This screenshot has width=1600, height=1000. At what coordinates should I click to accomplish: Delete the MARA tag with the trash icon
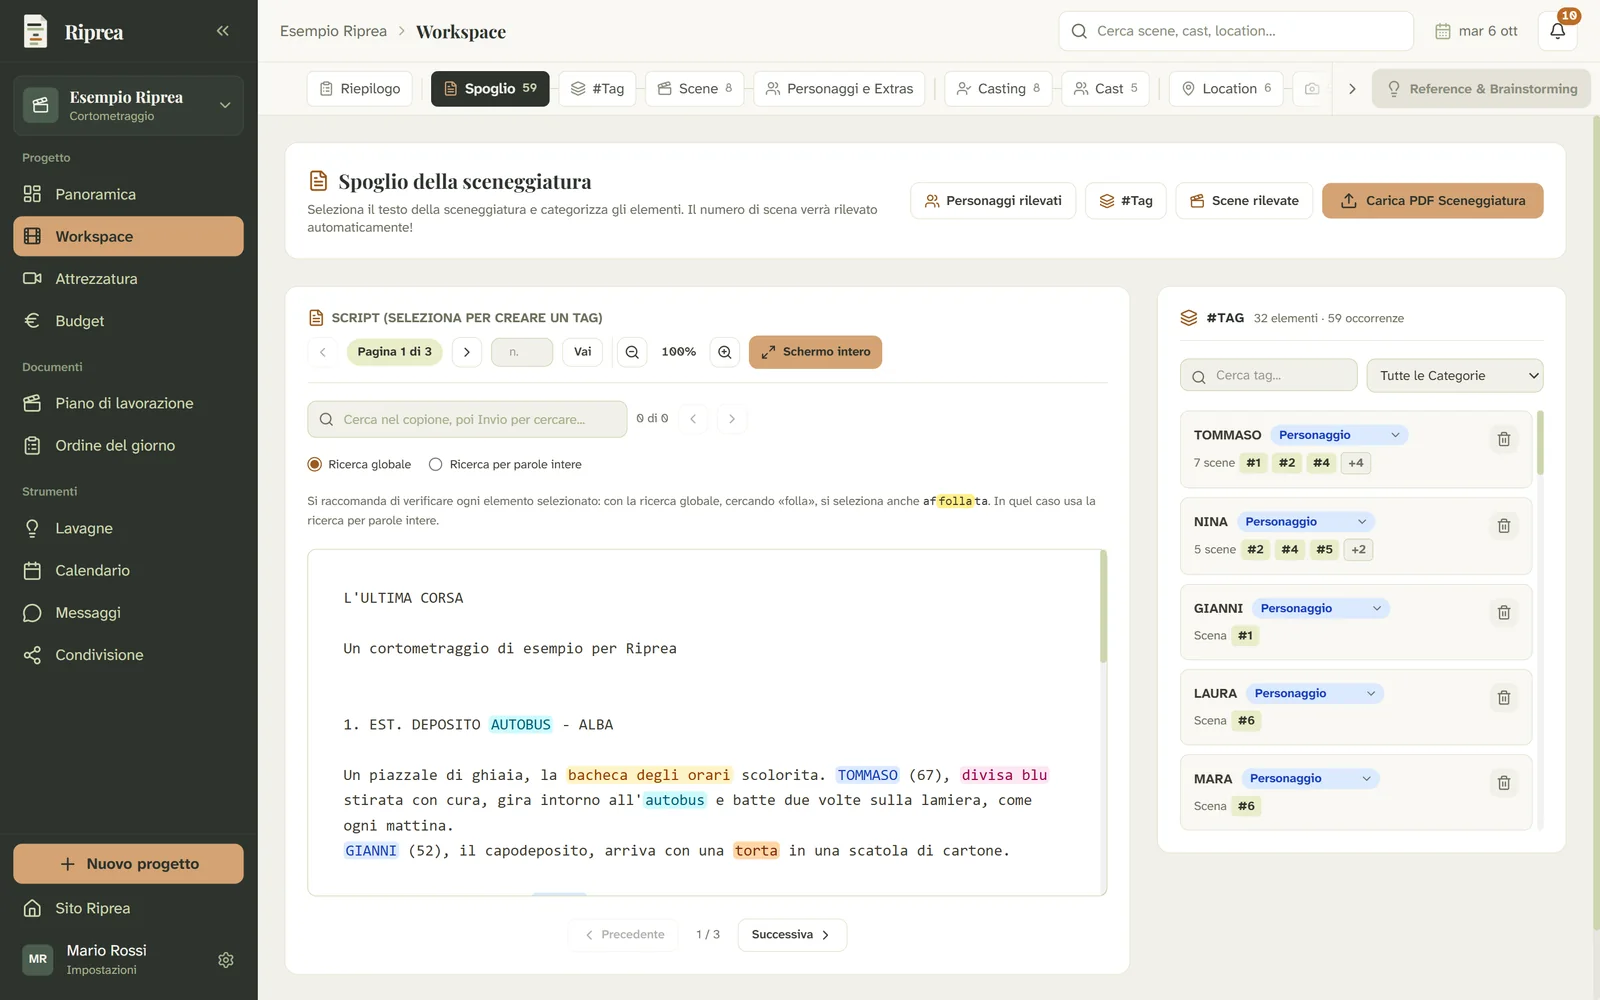(1503, 783)
